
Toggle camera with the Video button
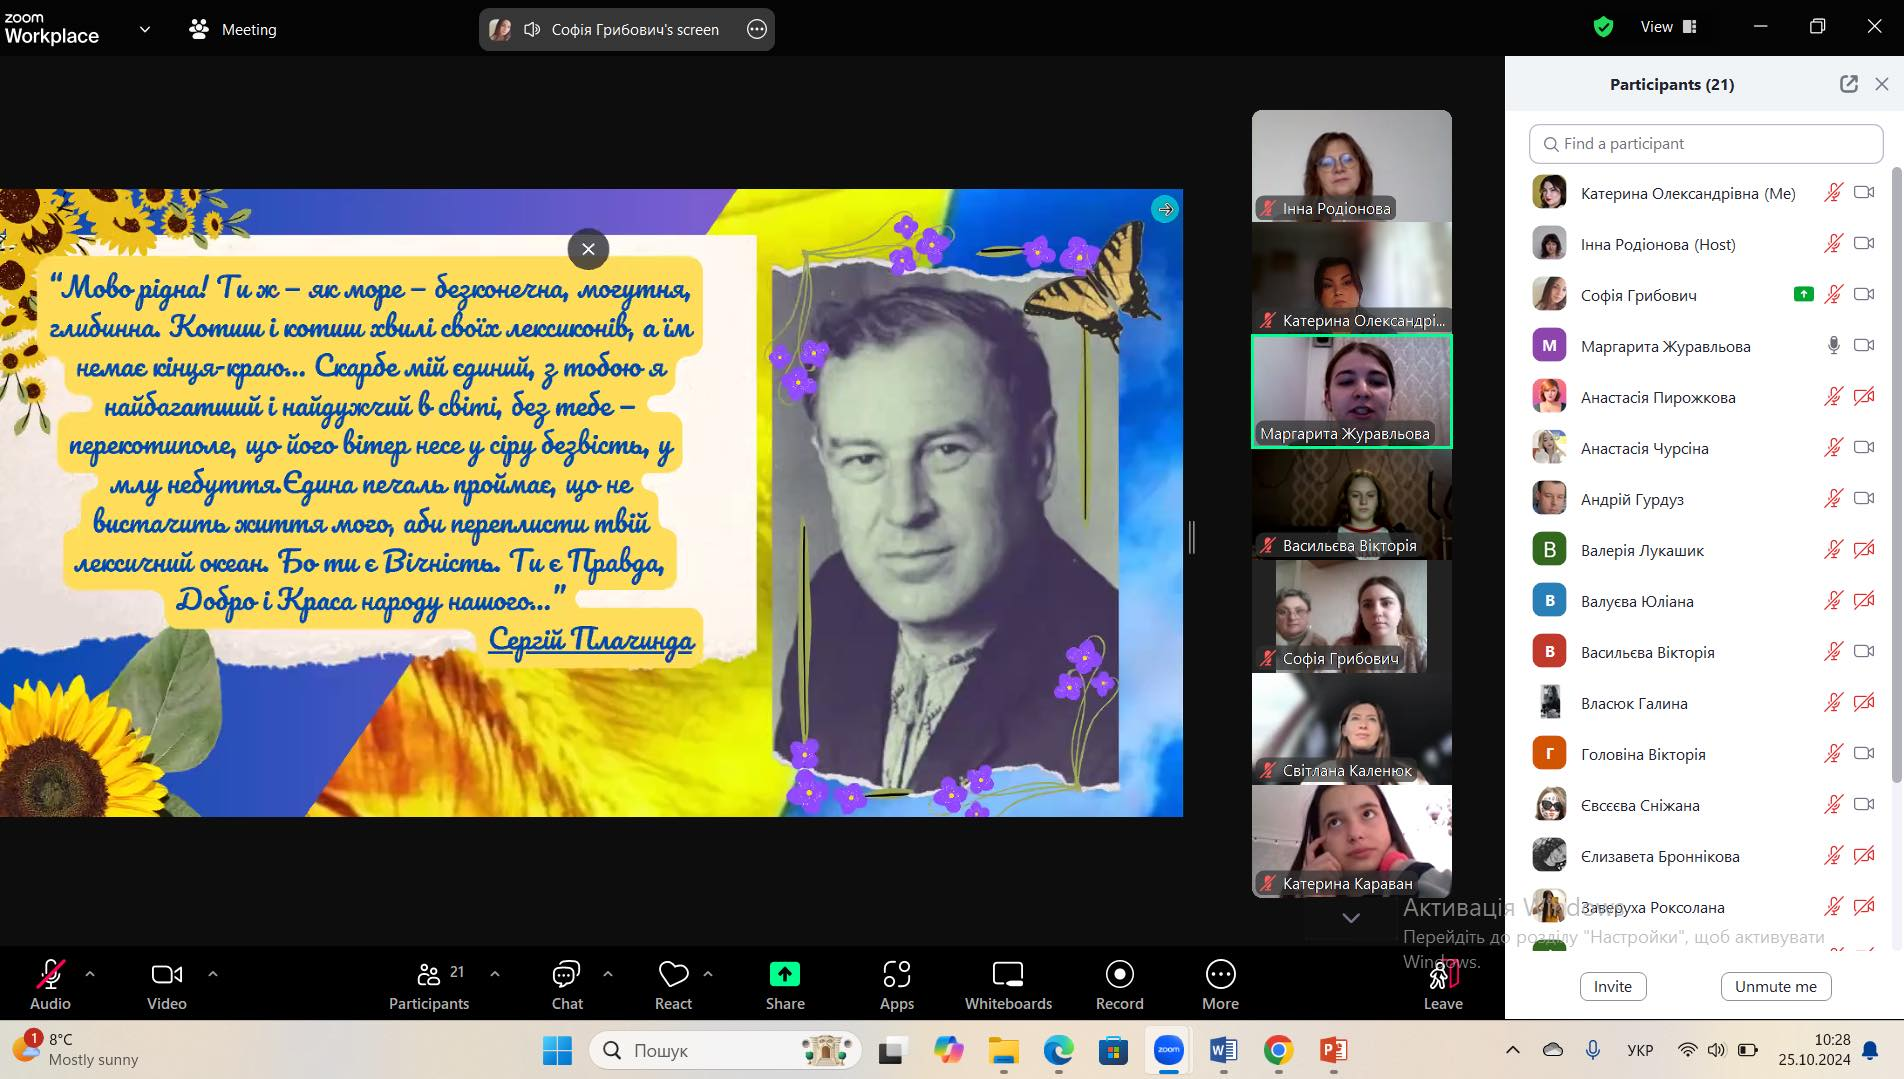[x=166, y=985]
